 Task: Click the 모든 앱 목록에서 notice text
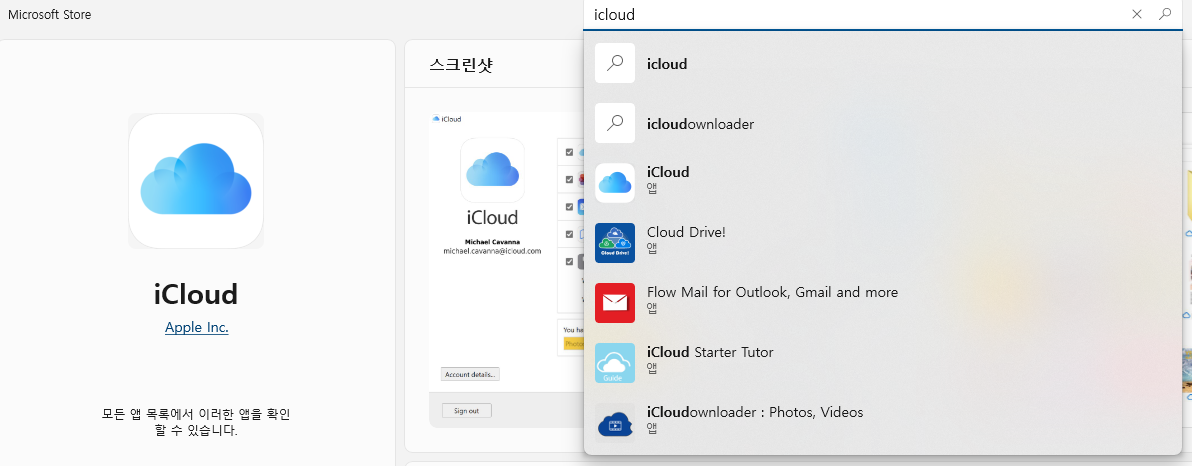coord(196,422)
